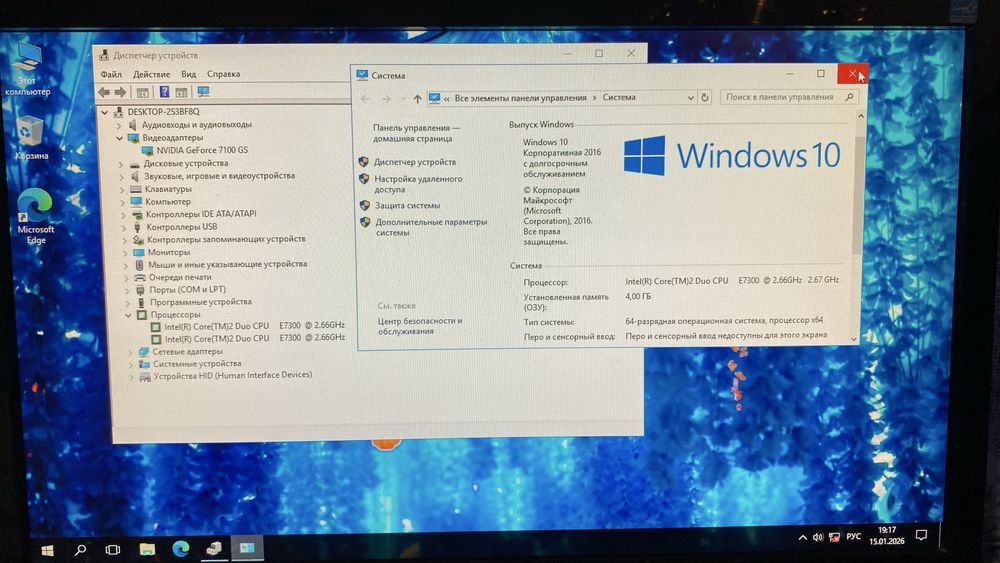1000x563 pixels.
Task: Switch the РУС input language indicator
Action: (x=853, y=536)
